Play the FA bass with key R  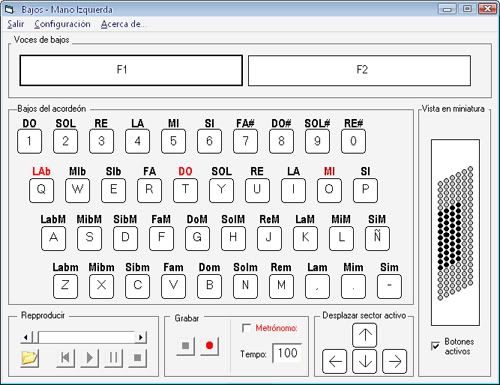tap(150, 190)
